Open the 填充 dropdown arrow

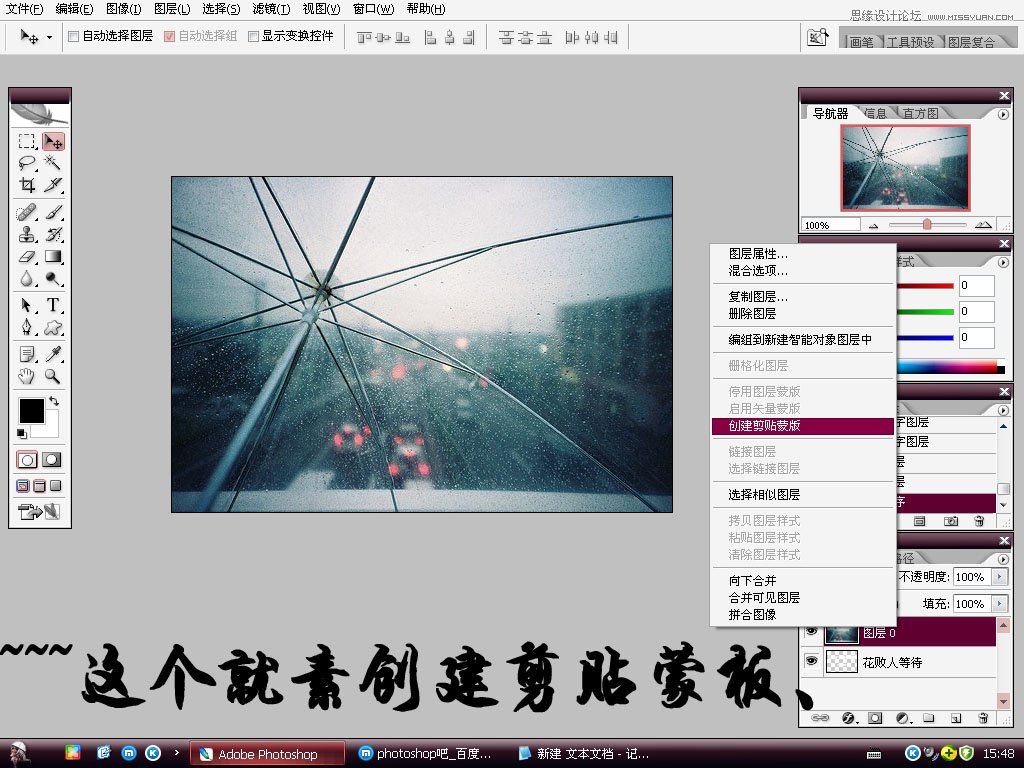pyautogui.click(x=1000, y=603)
